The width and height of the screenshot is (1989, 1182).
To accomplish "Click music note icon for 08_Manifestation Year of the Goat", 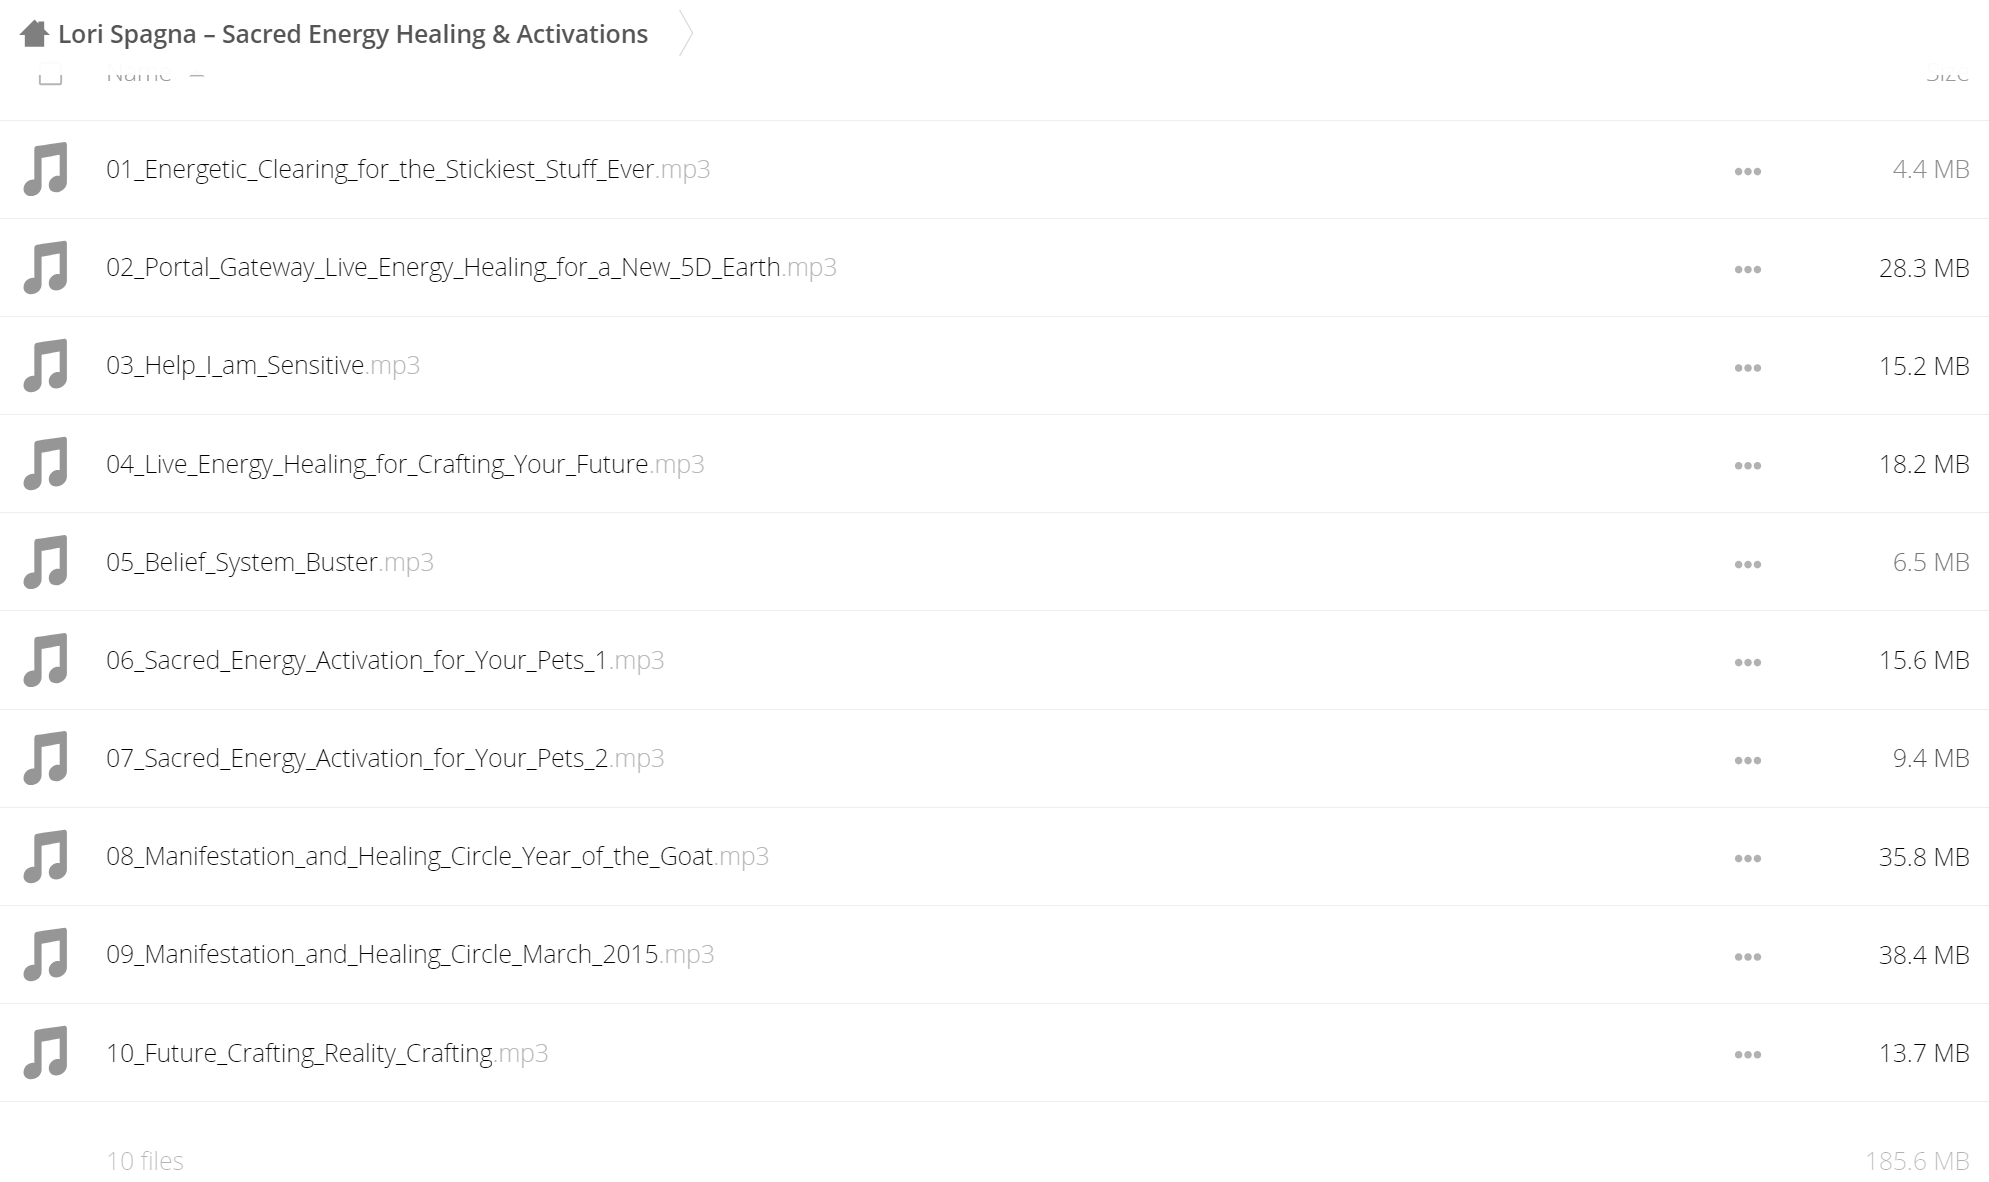I will (x=46, y=856).
